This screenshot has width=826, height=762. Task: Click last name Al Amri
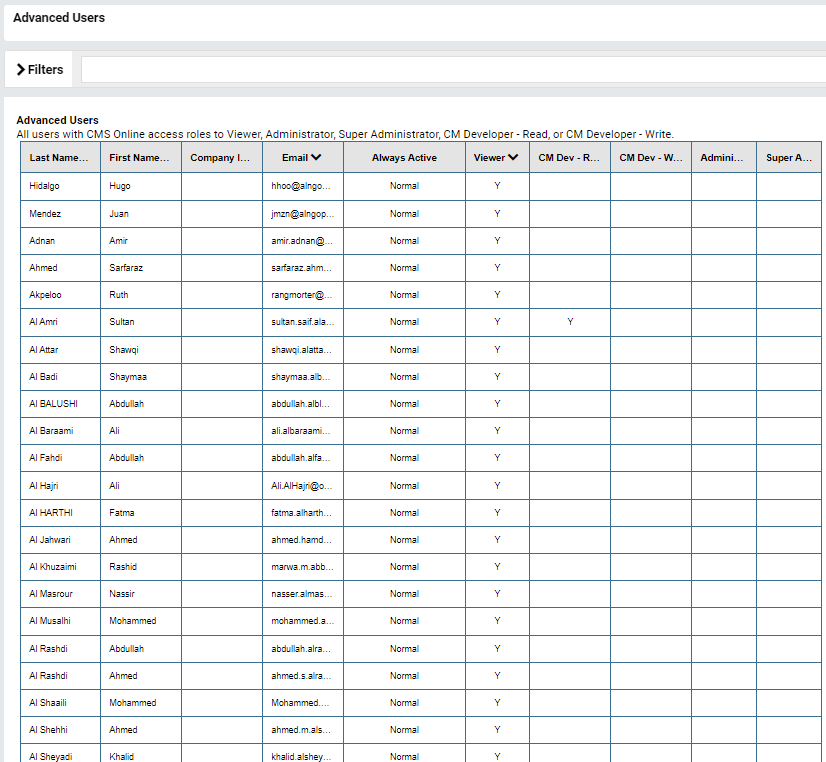click(43, 322)
